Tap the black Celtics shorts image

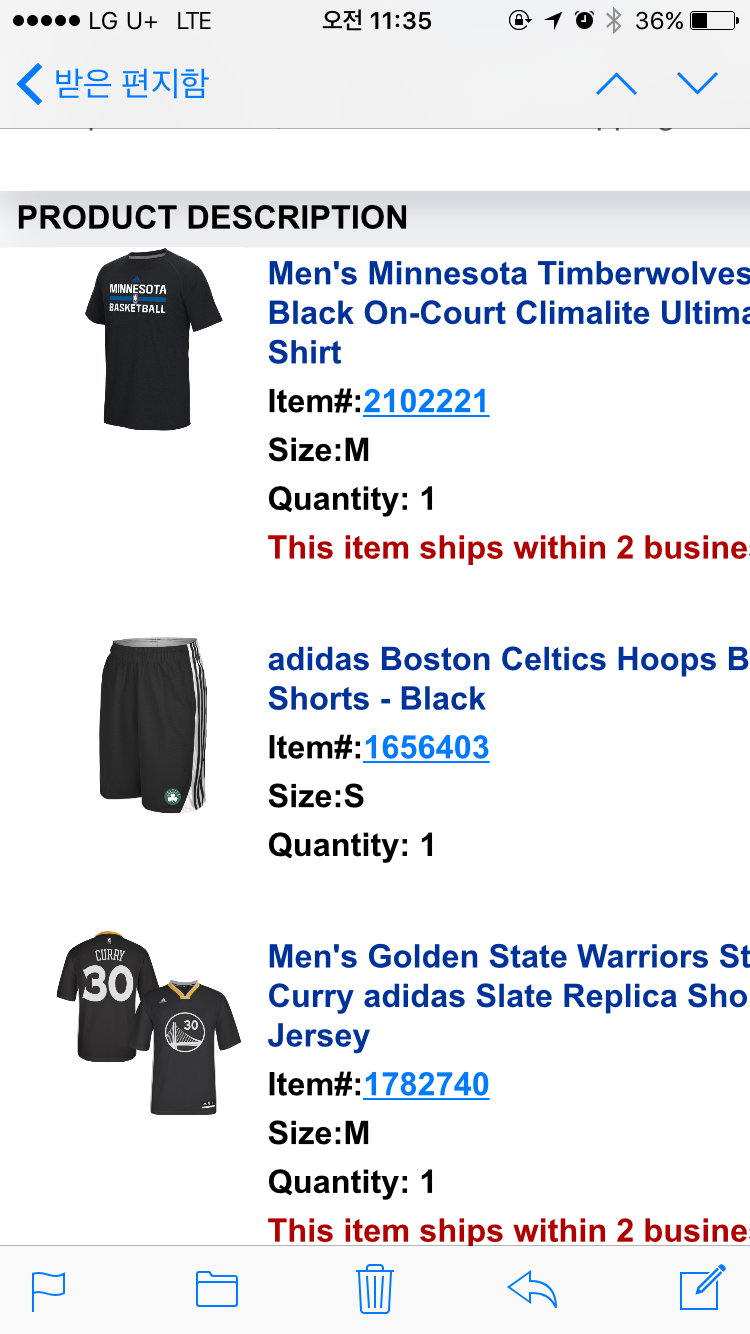153,725
